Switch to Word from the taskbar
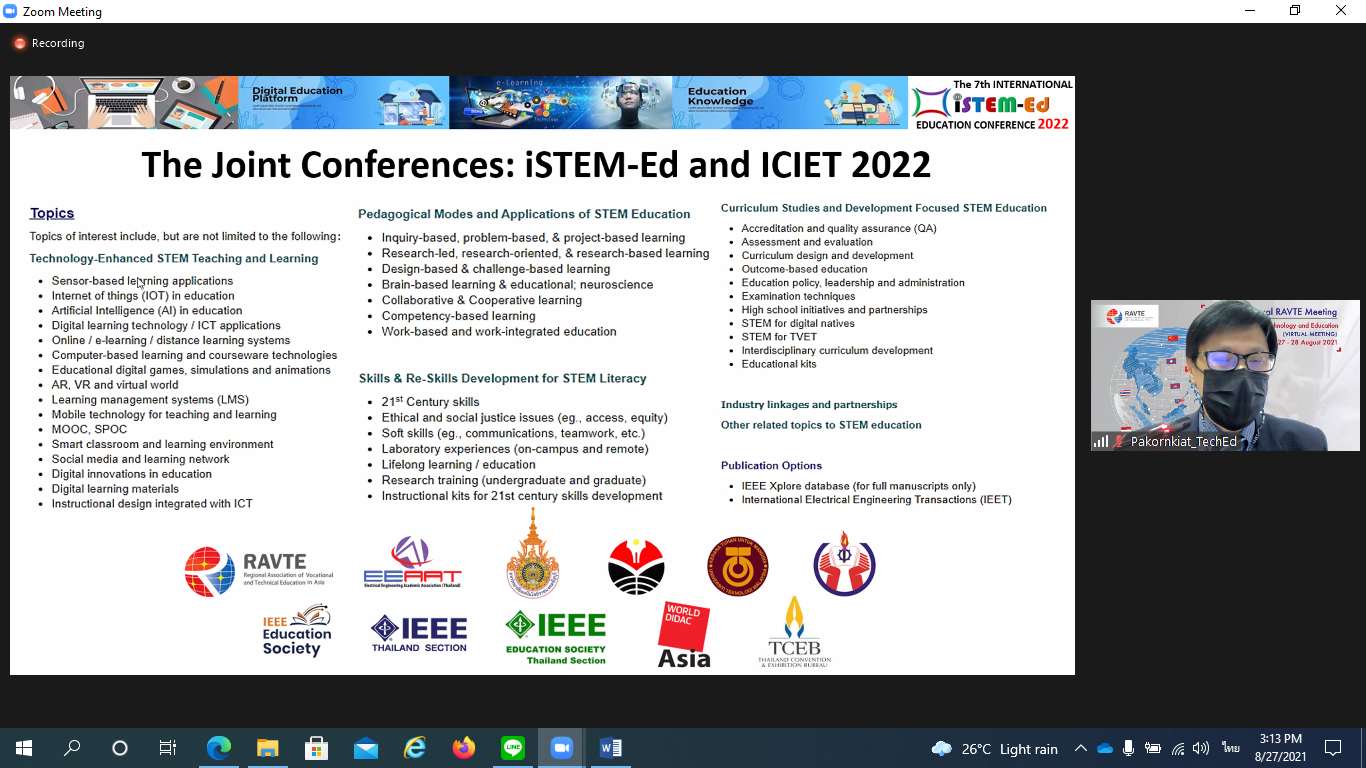Image resolution: width=1366 pixels, height=768 pixels. 610,748
